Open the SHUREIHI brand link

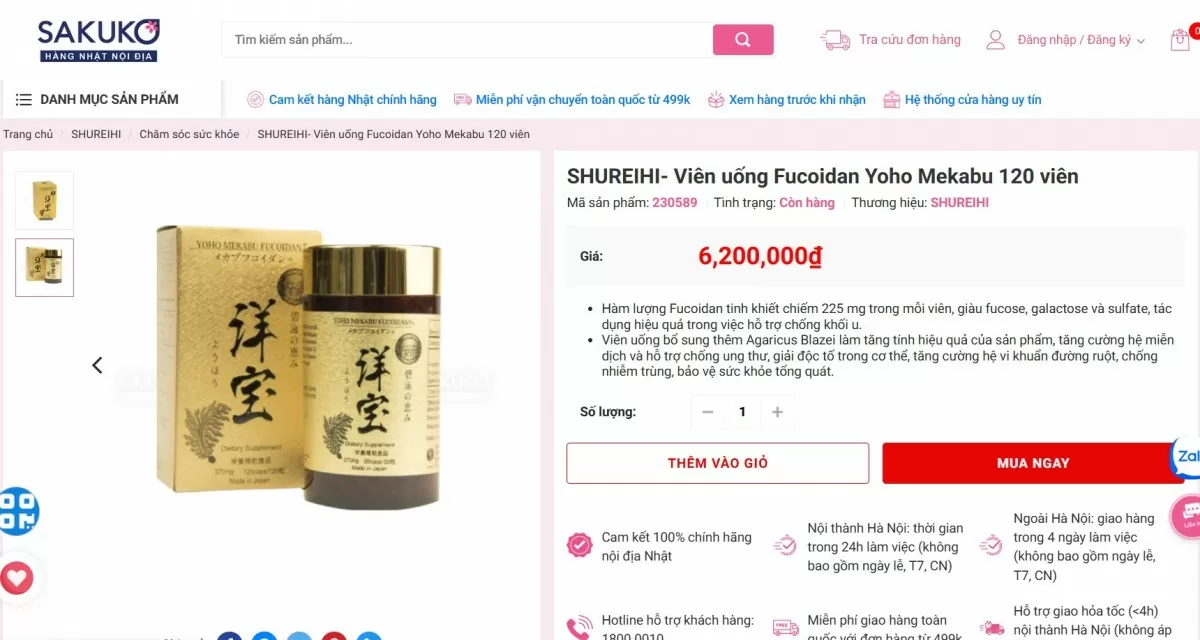click(x=960, y=202)
